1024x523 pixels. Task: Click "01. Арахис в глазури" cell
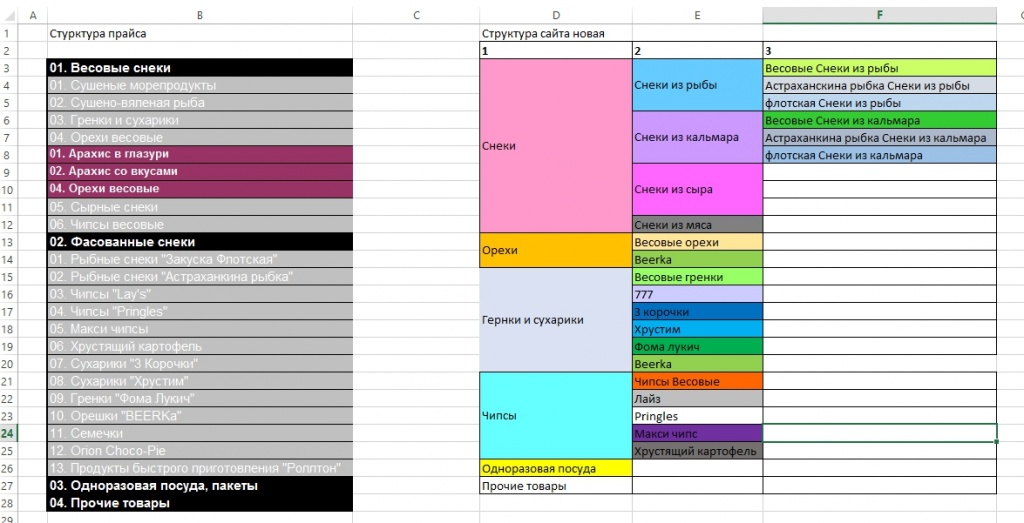pyautogui.click(x=200, y=154)
